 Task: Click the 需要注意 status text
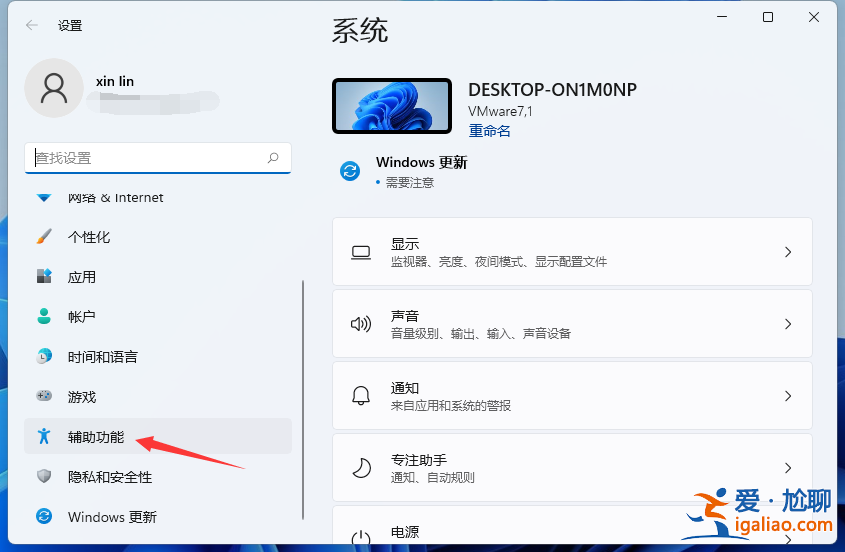[410, 183]
